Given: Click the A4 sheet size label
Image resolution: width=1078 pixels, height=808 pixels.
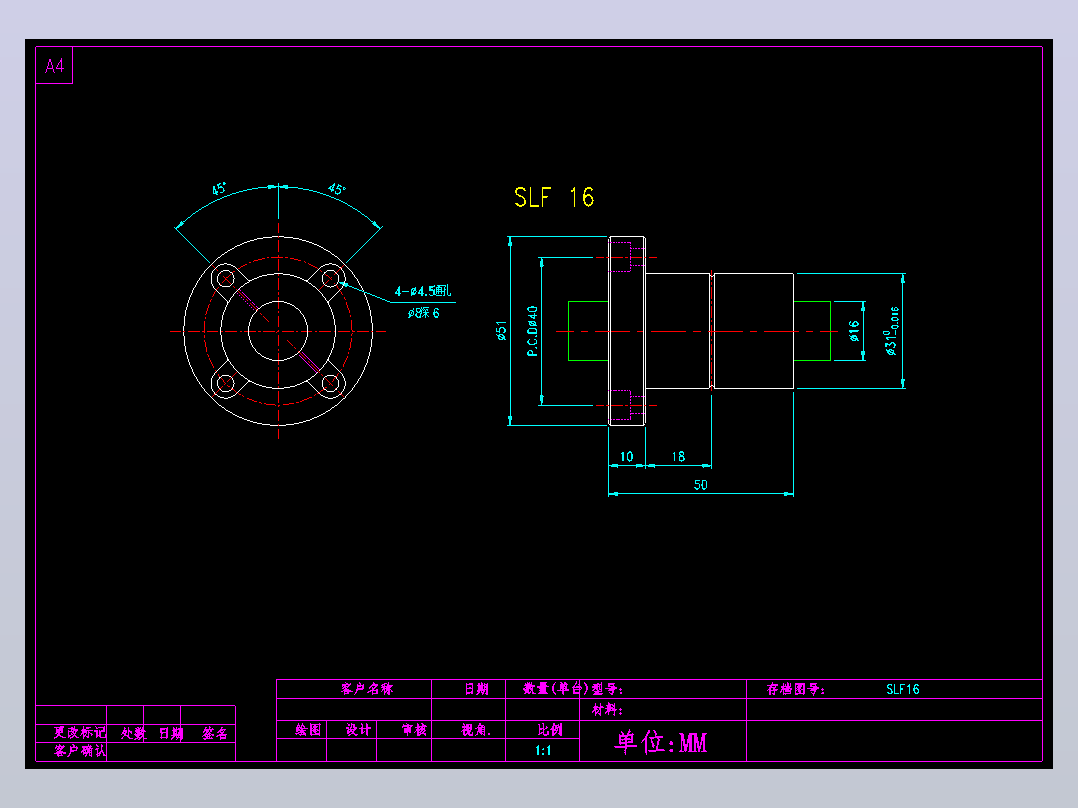Looking at the screenshot, I should coord(54,66).
